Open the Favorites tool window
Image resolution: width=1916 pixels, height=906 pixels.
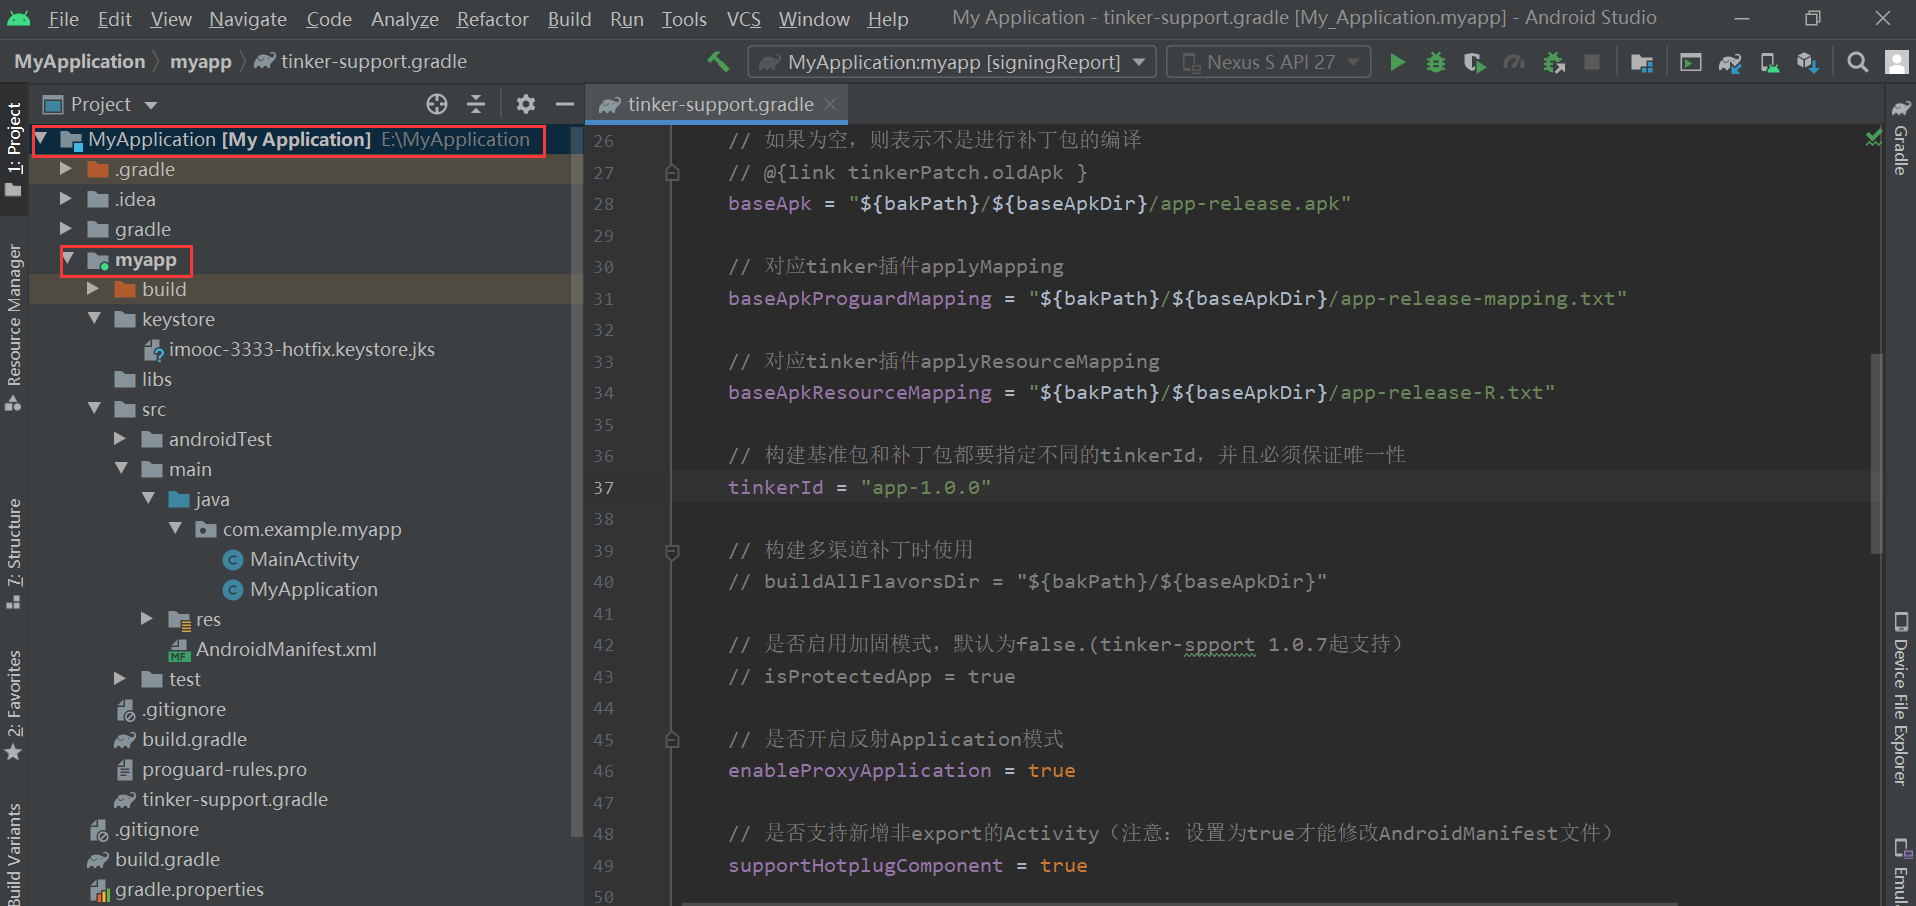pos(14,705)
